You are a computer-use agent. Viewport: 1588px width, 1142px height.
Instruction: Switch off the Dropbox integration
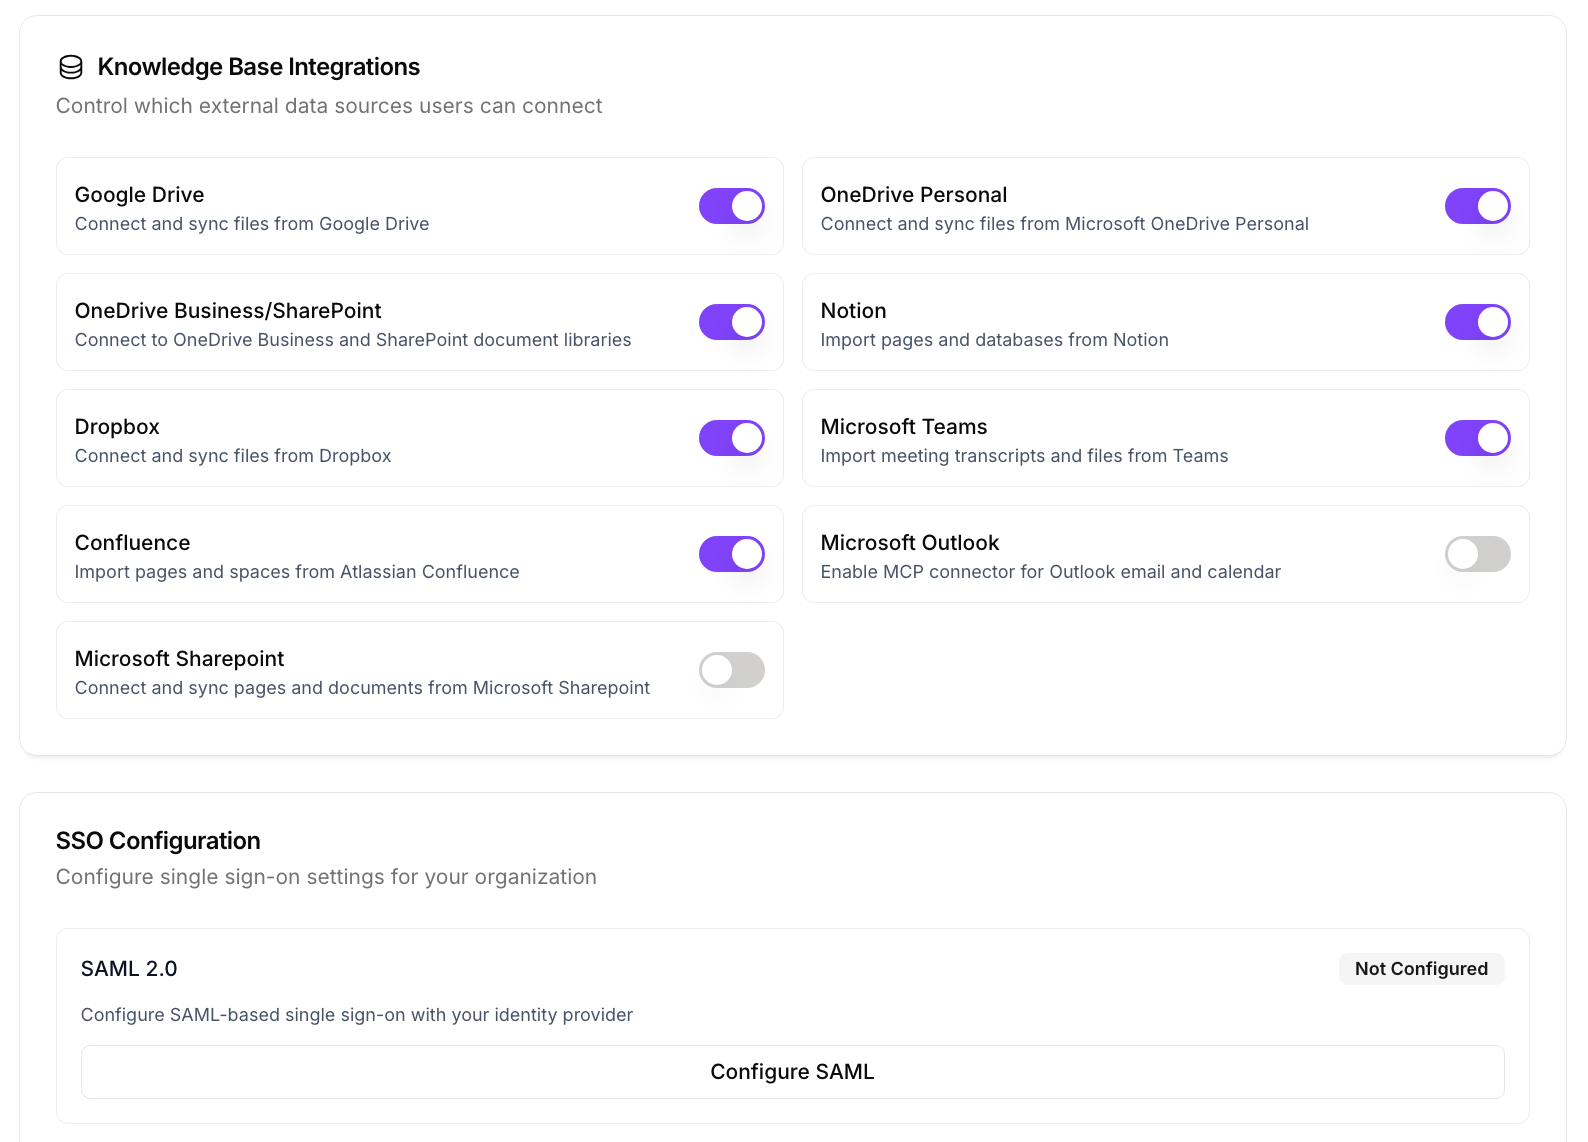[x=731, y=438]
